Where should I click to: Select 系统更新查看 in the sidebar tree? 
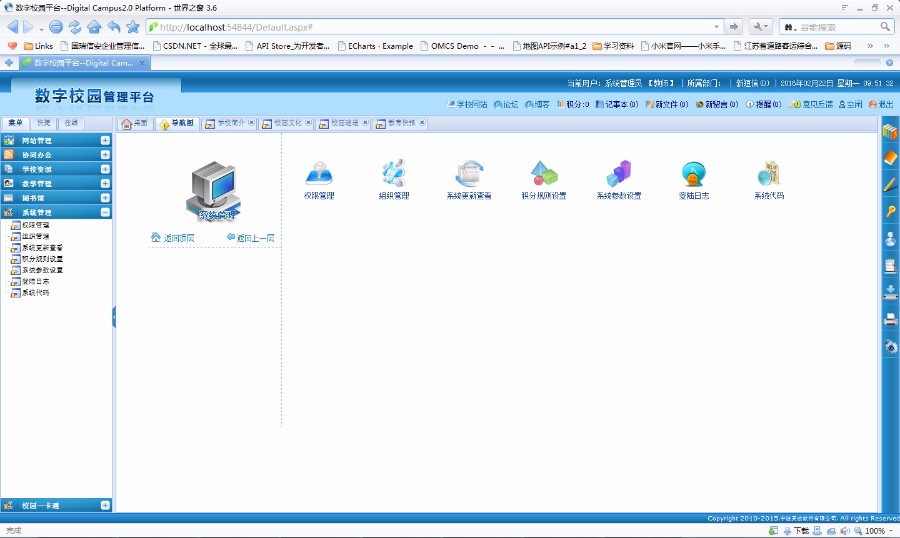point(42,247)
